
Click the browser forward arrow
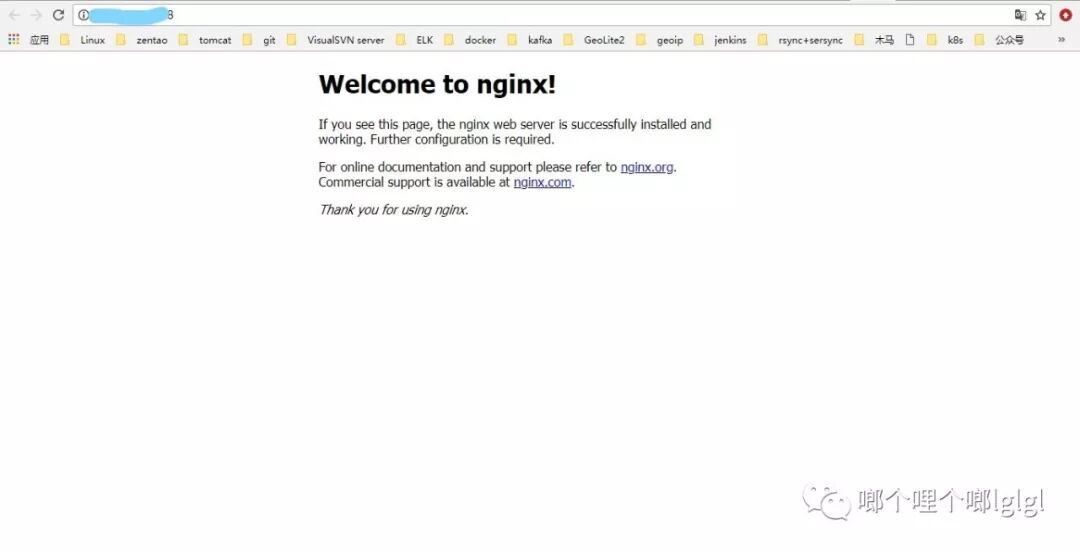tap(36, 15)
